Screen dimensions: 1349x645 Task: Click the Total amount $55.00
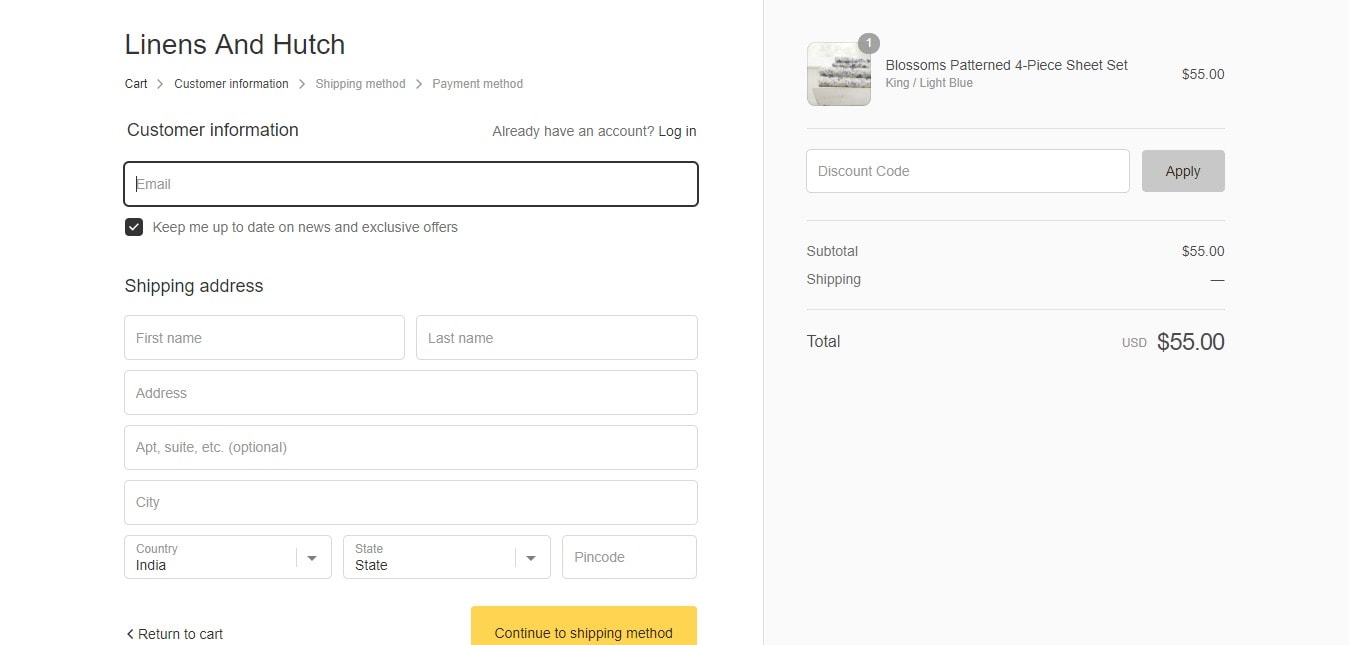tap(1190, 342)
